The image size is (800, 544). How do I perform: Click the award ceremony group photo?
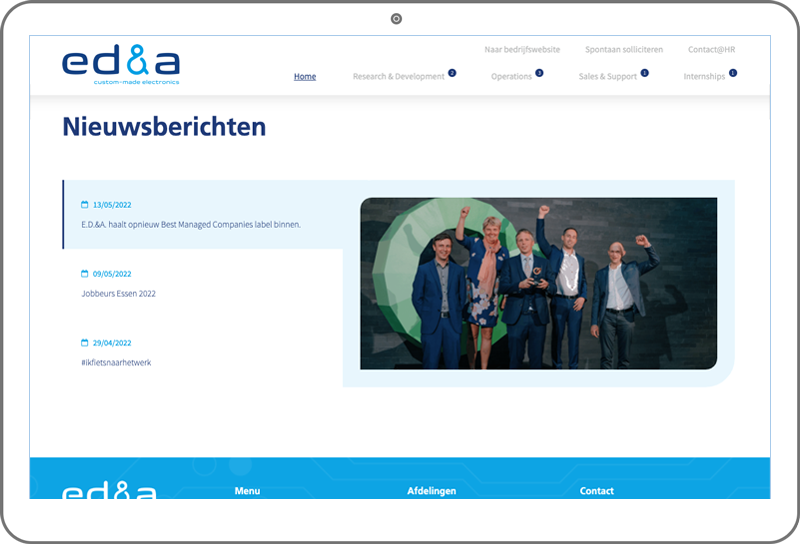(x=538, y=283)
